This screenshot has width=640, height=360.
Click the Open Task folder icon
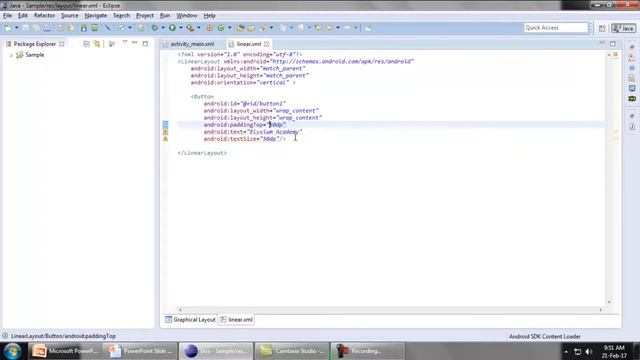[x=251, y=28]
